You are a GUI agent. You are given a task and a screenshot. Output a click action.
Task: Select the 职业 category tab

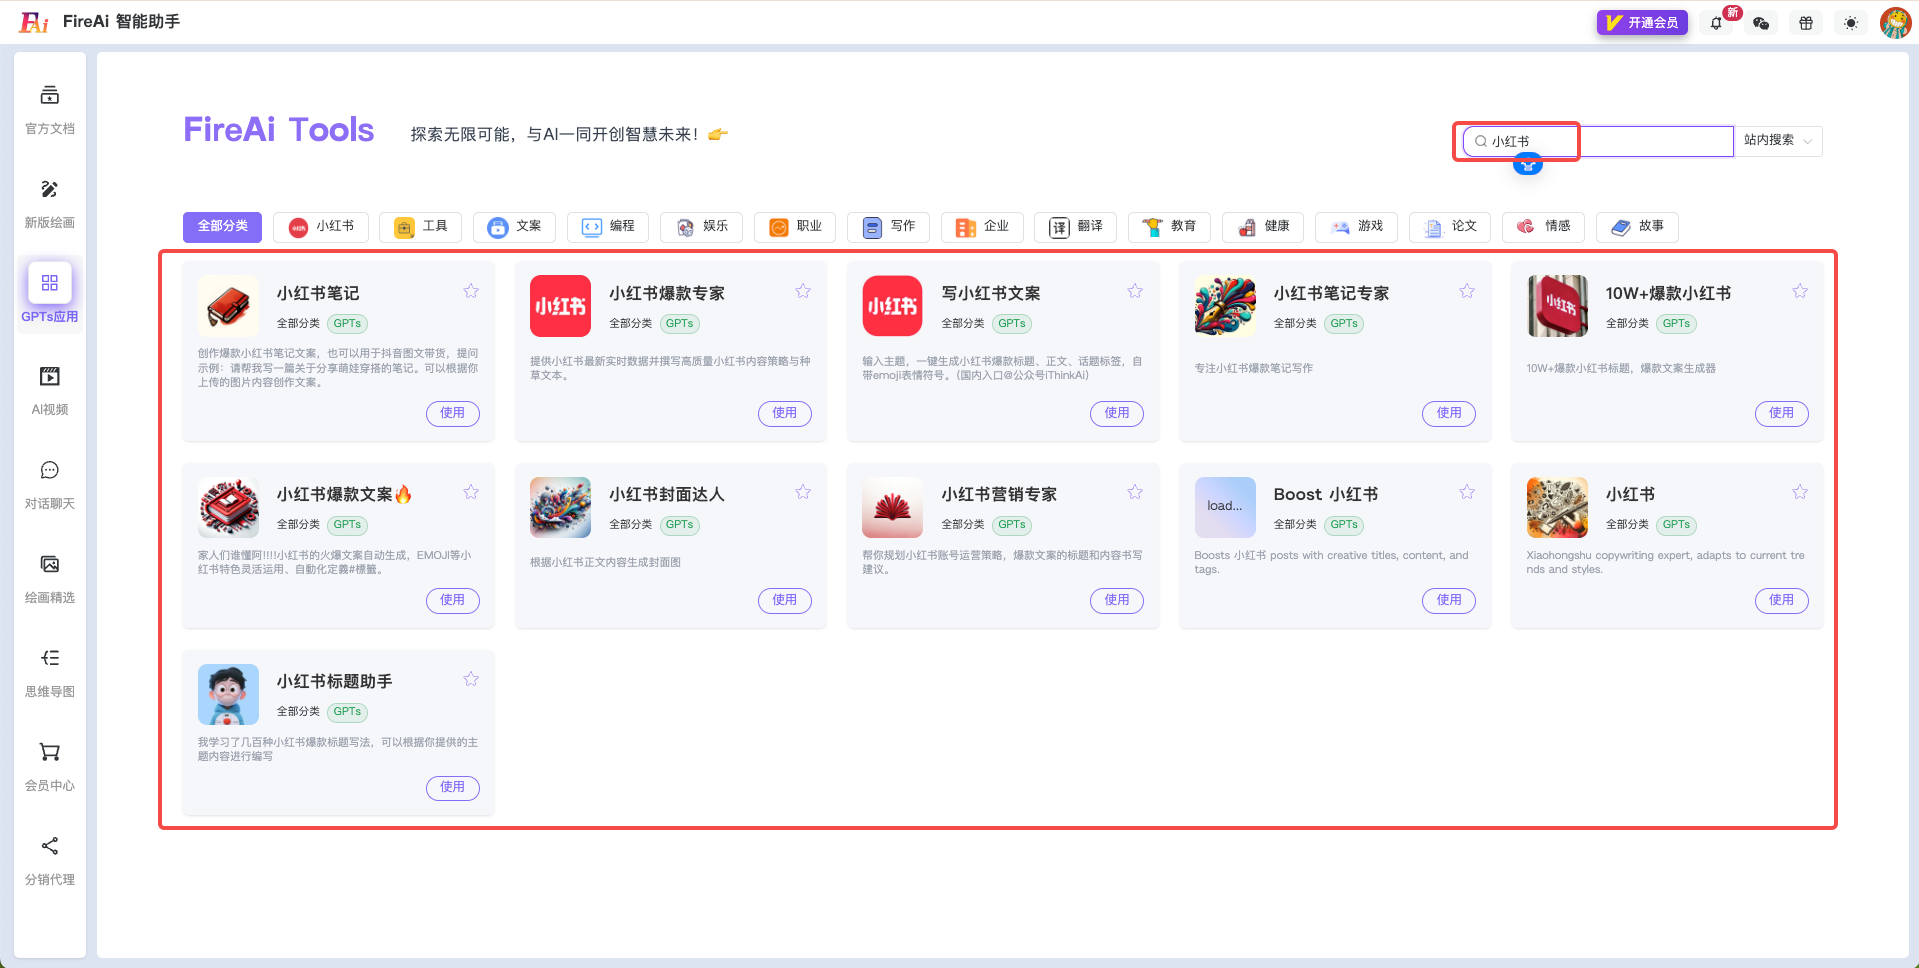795,227
